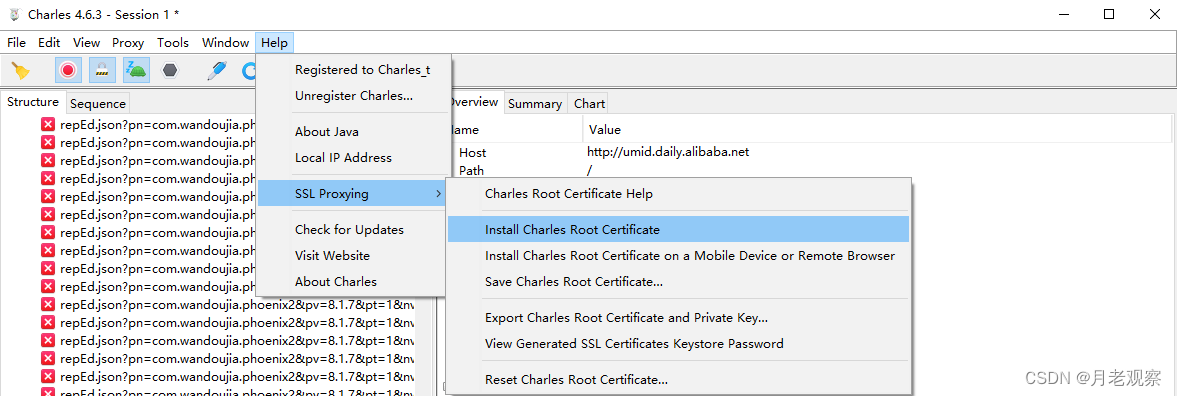
Task: Install certificate on Mobile Device or Remote Browser
Action: point(679,256)
